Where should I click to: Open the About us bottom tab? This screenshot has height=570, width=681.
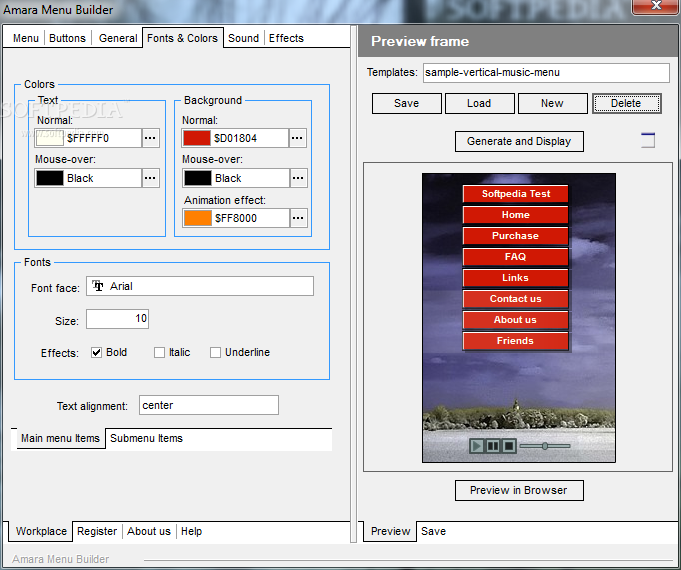(149, 531)
